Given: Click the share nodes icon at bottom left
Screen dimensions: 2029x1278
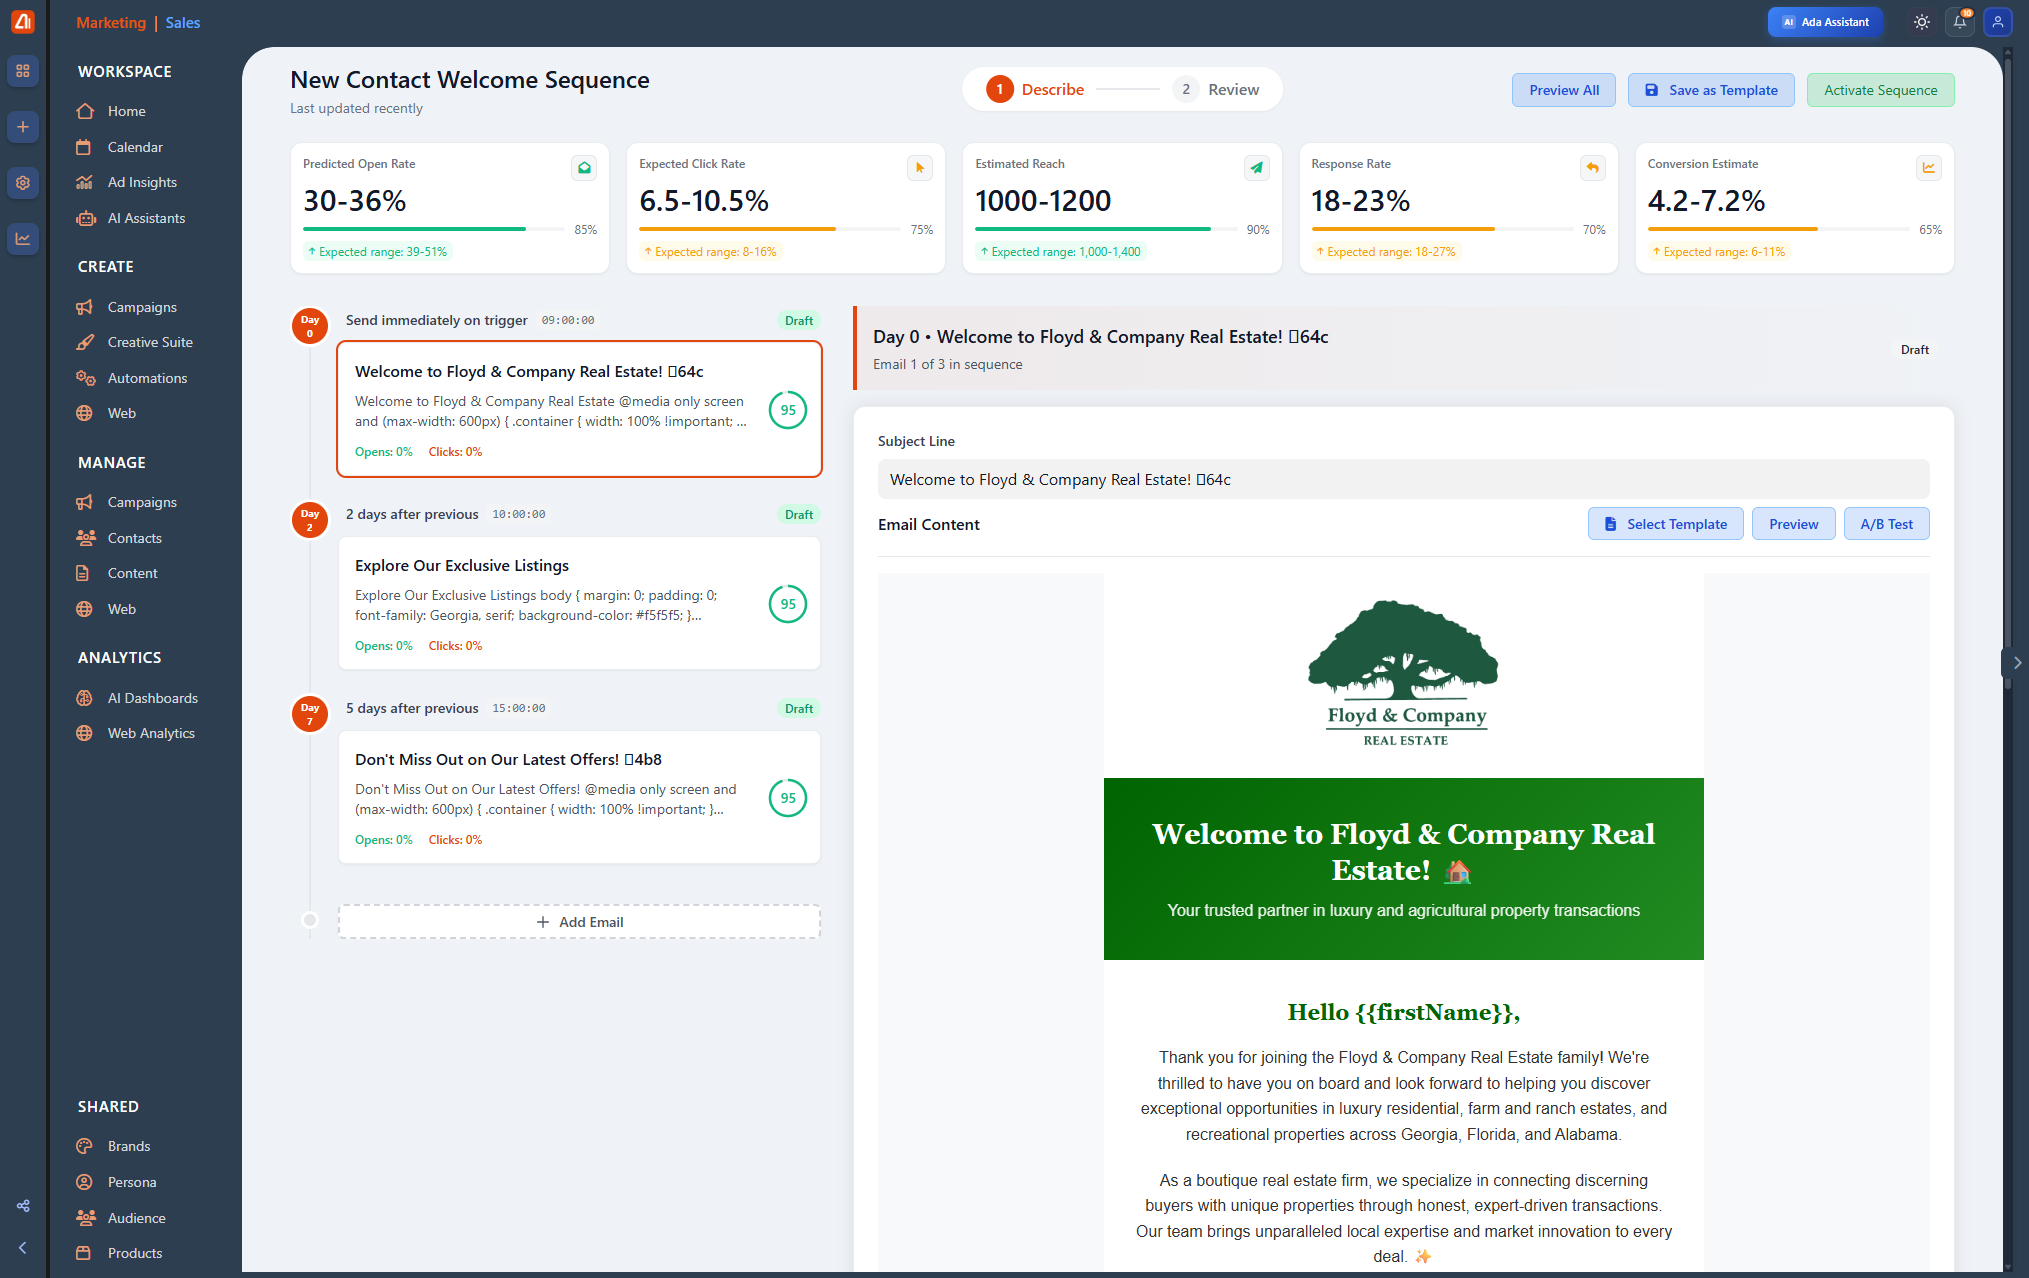Looking at the screenshot, I should pyautogui.click(x=22, y=1206).
